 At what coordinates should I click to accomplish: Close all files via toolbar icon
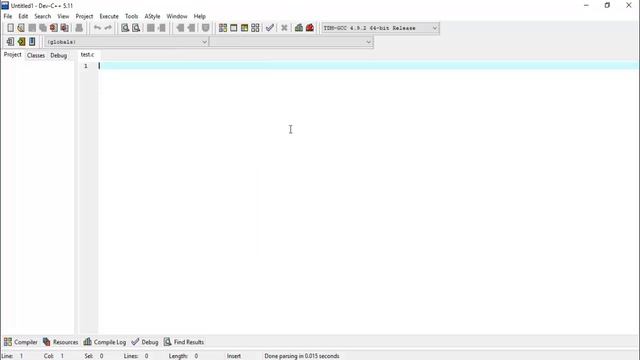(64, 28)
